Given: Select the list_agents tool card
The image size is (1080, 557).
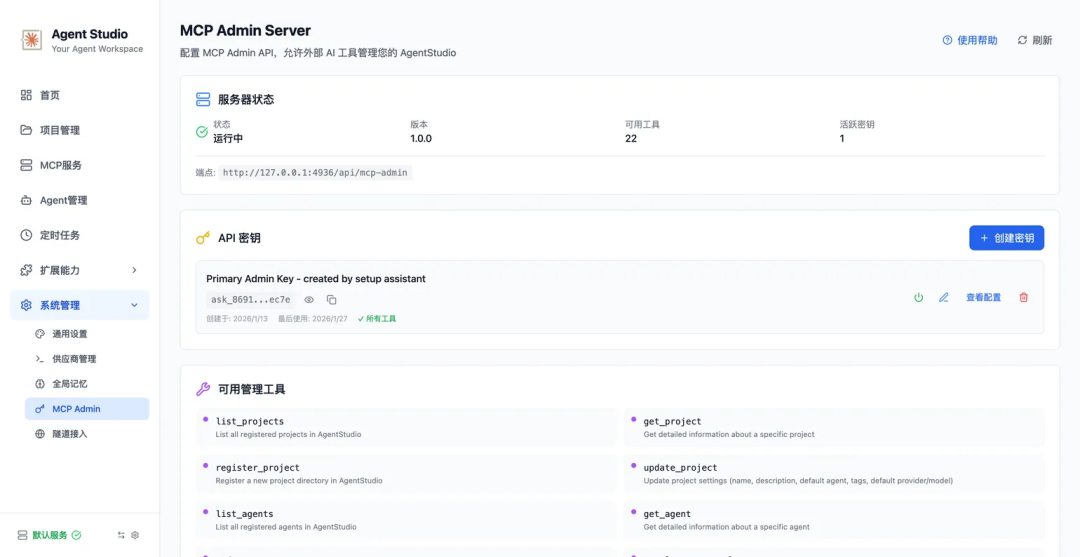Looking at the screenshot, I should click(406, 520).
